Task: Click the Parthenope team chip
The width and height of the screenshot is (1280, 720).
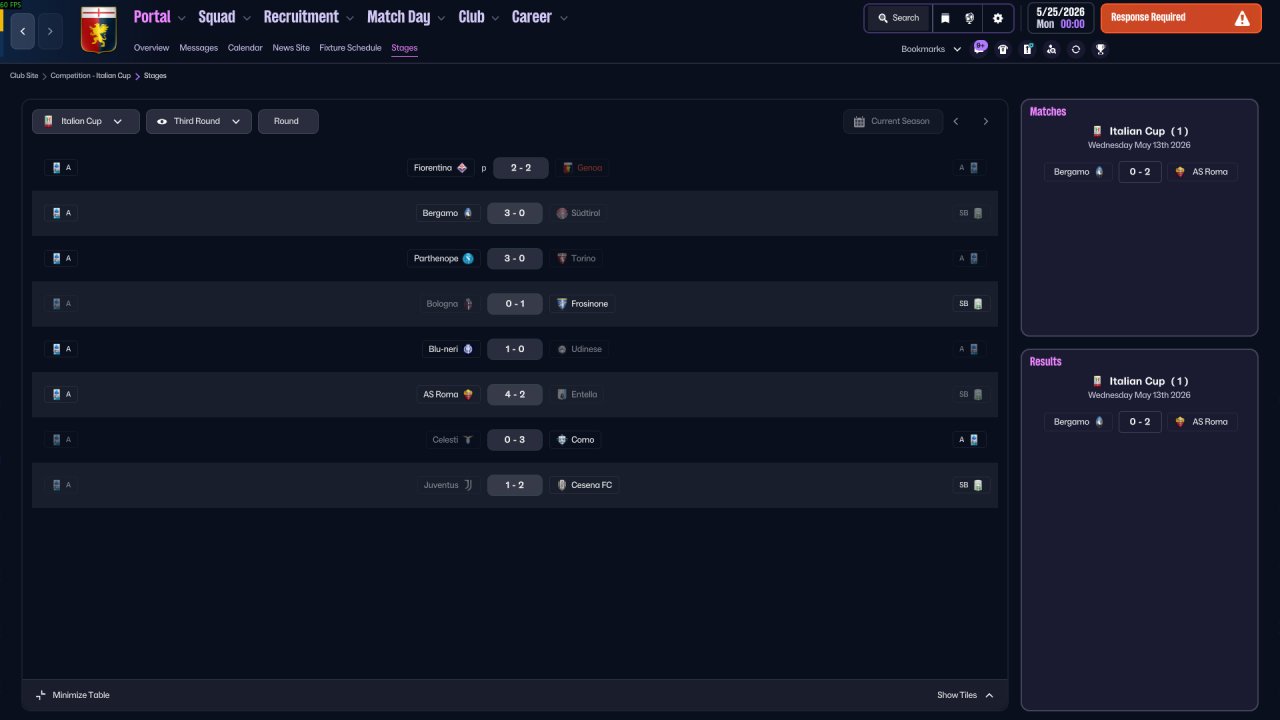Action: coord(444,258)
